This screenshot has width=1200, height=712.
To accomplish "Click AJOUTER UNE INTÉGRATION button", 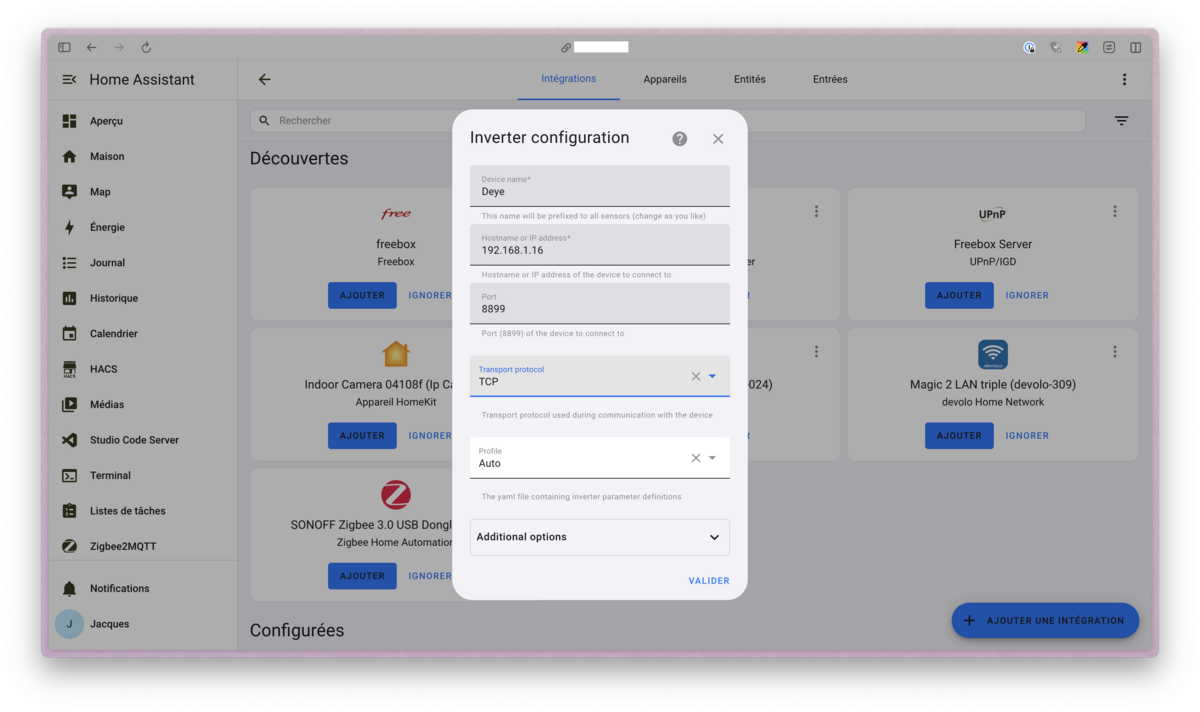I will 1045,620.
